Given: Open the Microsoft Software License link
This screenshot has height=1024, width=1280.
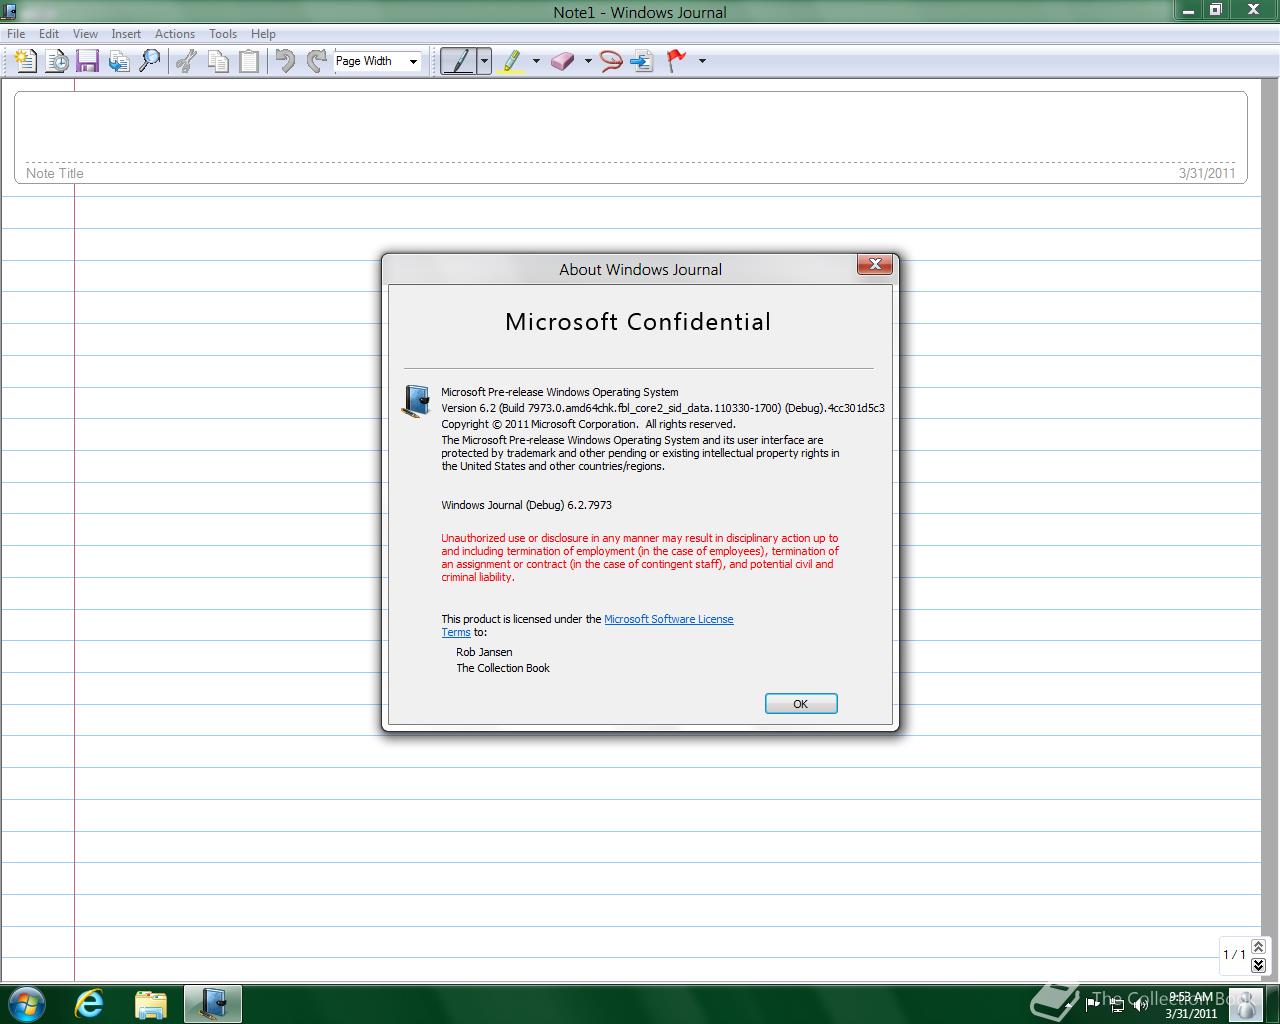Looking at the screenshot, I should 669,619.
